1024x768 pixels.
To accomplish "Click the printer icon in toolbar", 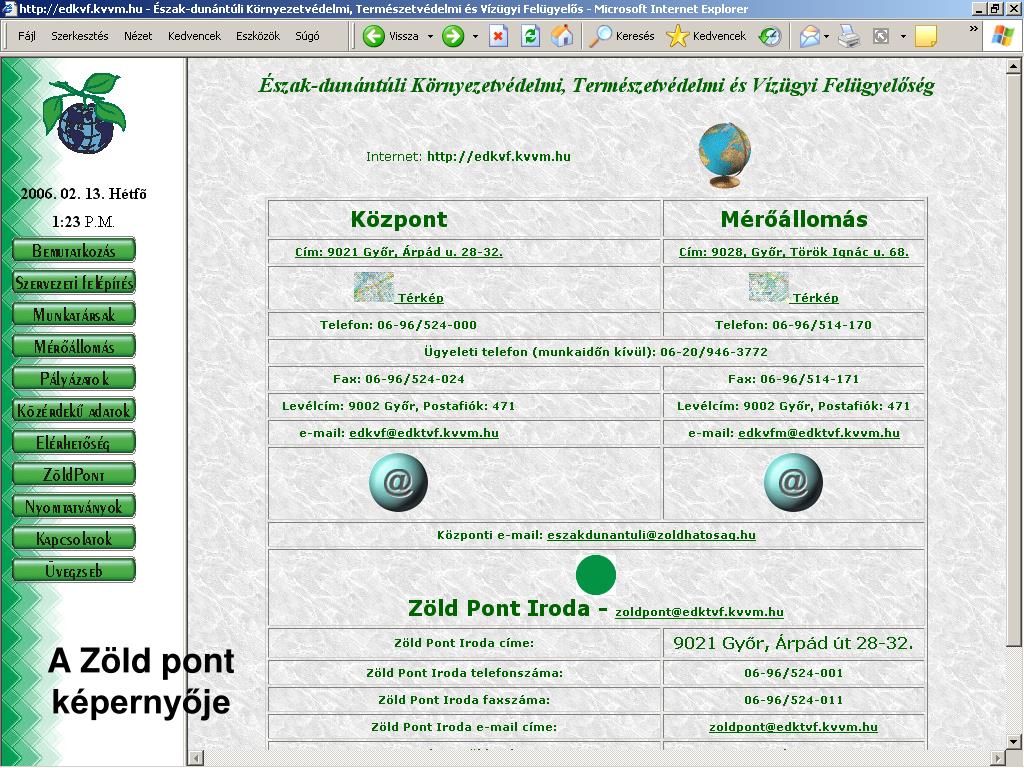I will tap(849, 36).
